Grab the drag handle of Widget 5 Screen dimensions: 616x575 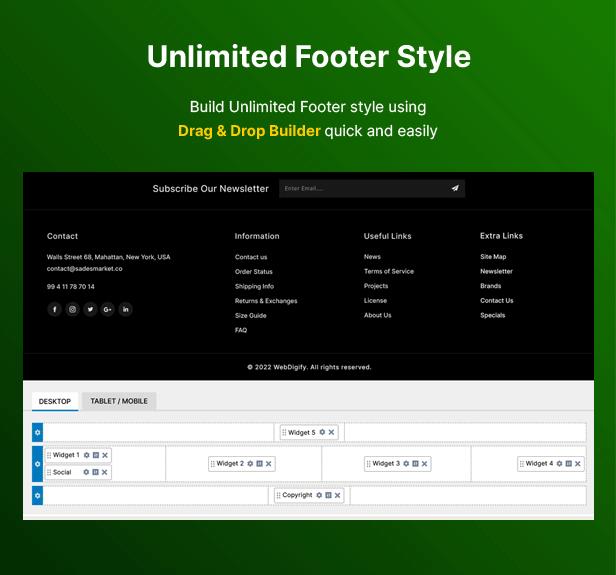284,432
